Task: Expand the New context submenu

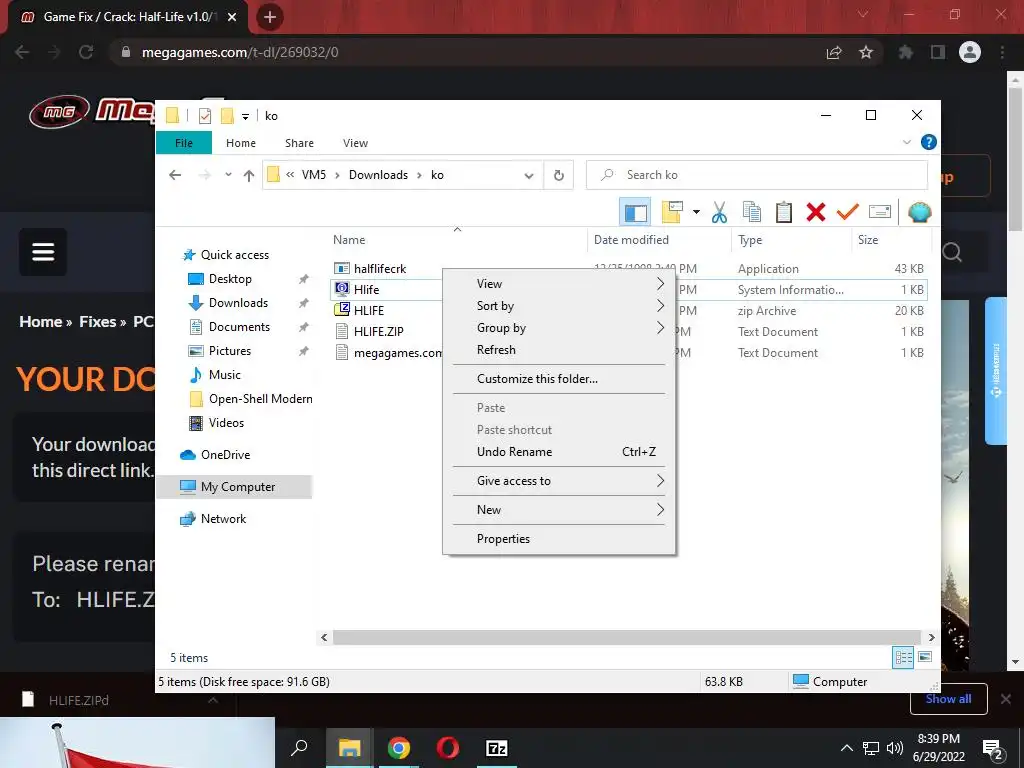Action: point(559,510)
